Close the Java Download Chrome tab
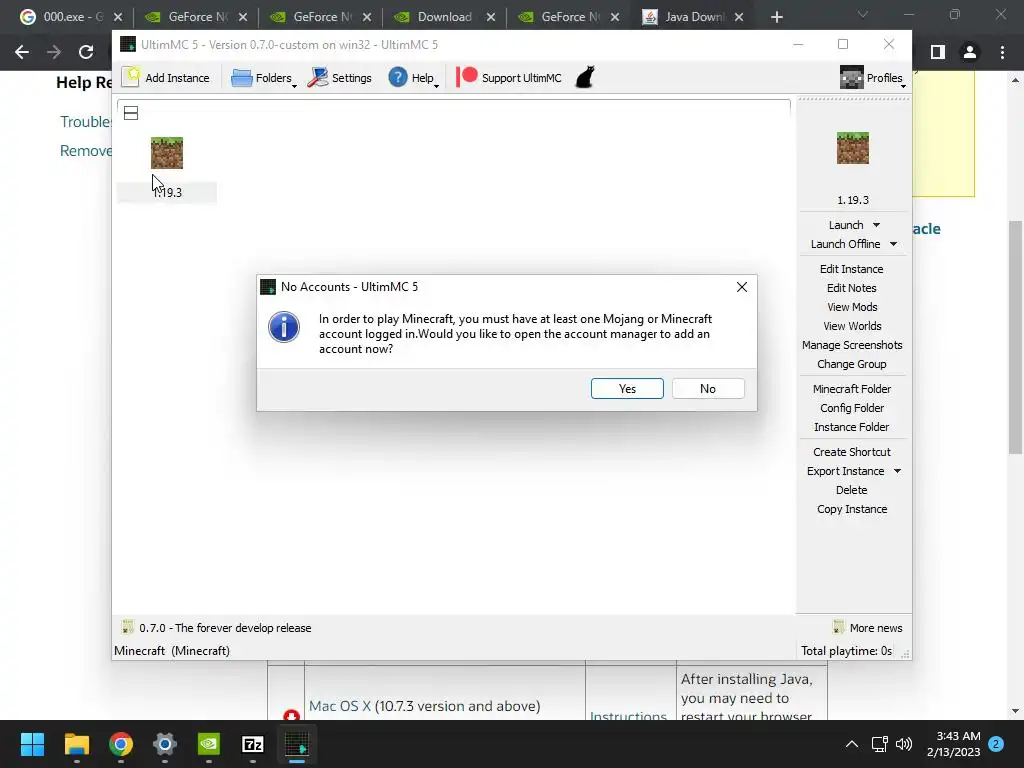The image size is (1024, 768). click(739, 17)
